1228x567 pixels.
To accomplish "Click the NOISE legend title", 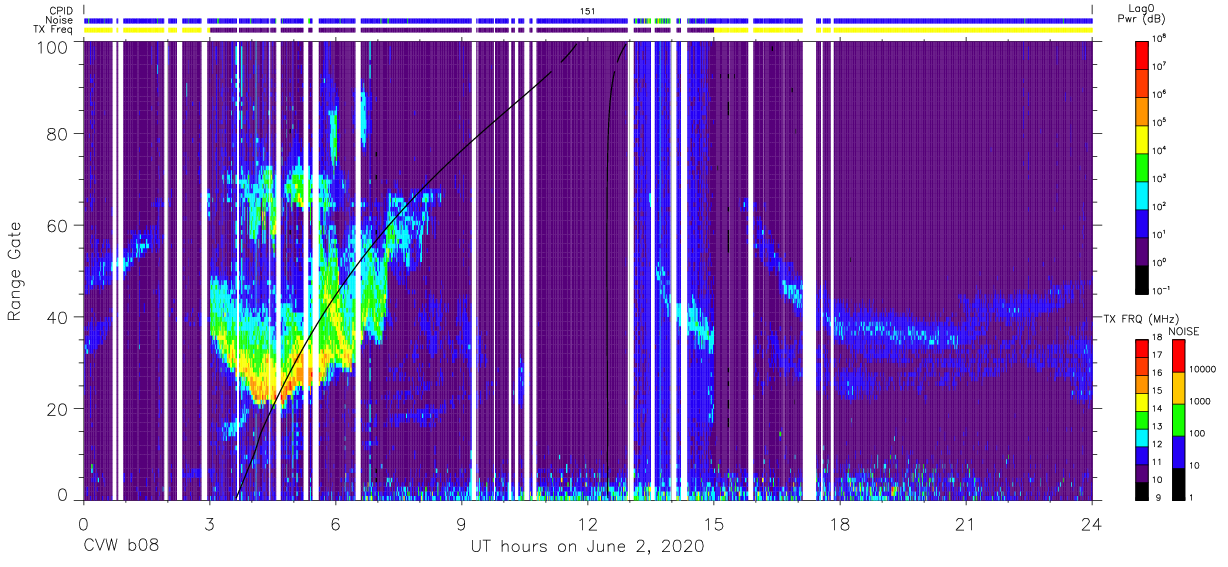I will click(x=1184, y=330).
